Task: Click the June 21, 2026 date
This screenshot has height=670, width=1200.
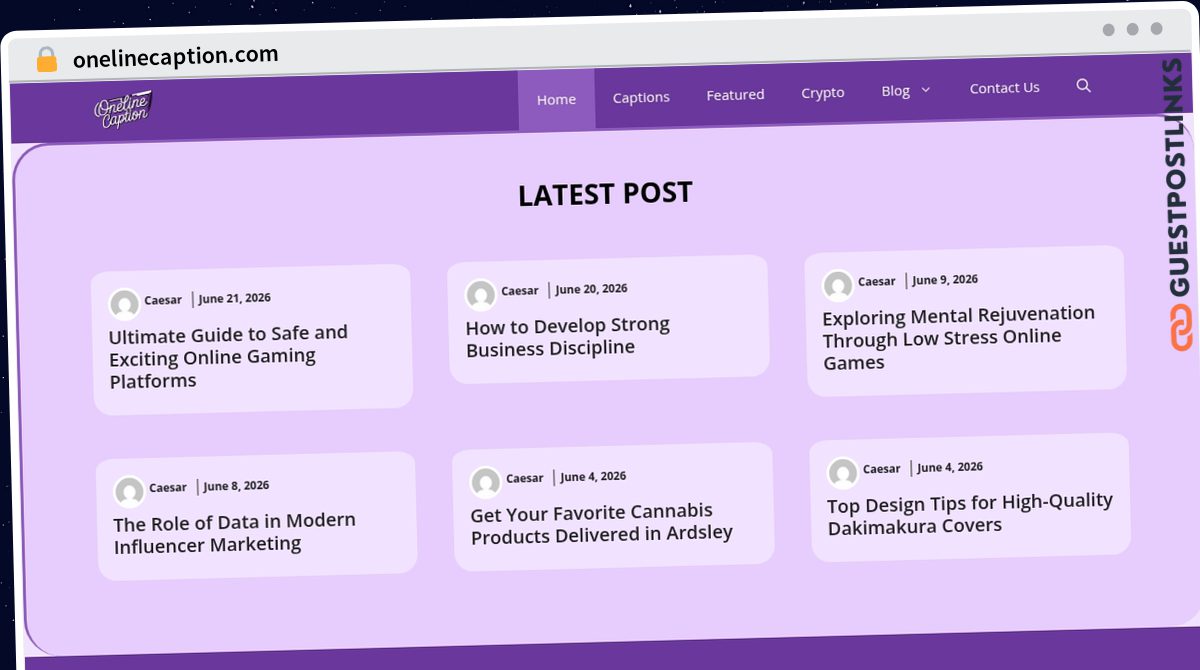Action: 235,298
